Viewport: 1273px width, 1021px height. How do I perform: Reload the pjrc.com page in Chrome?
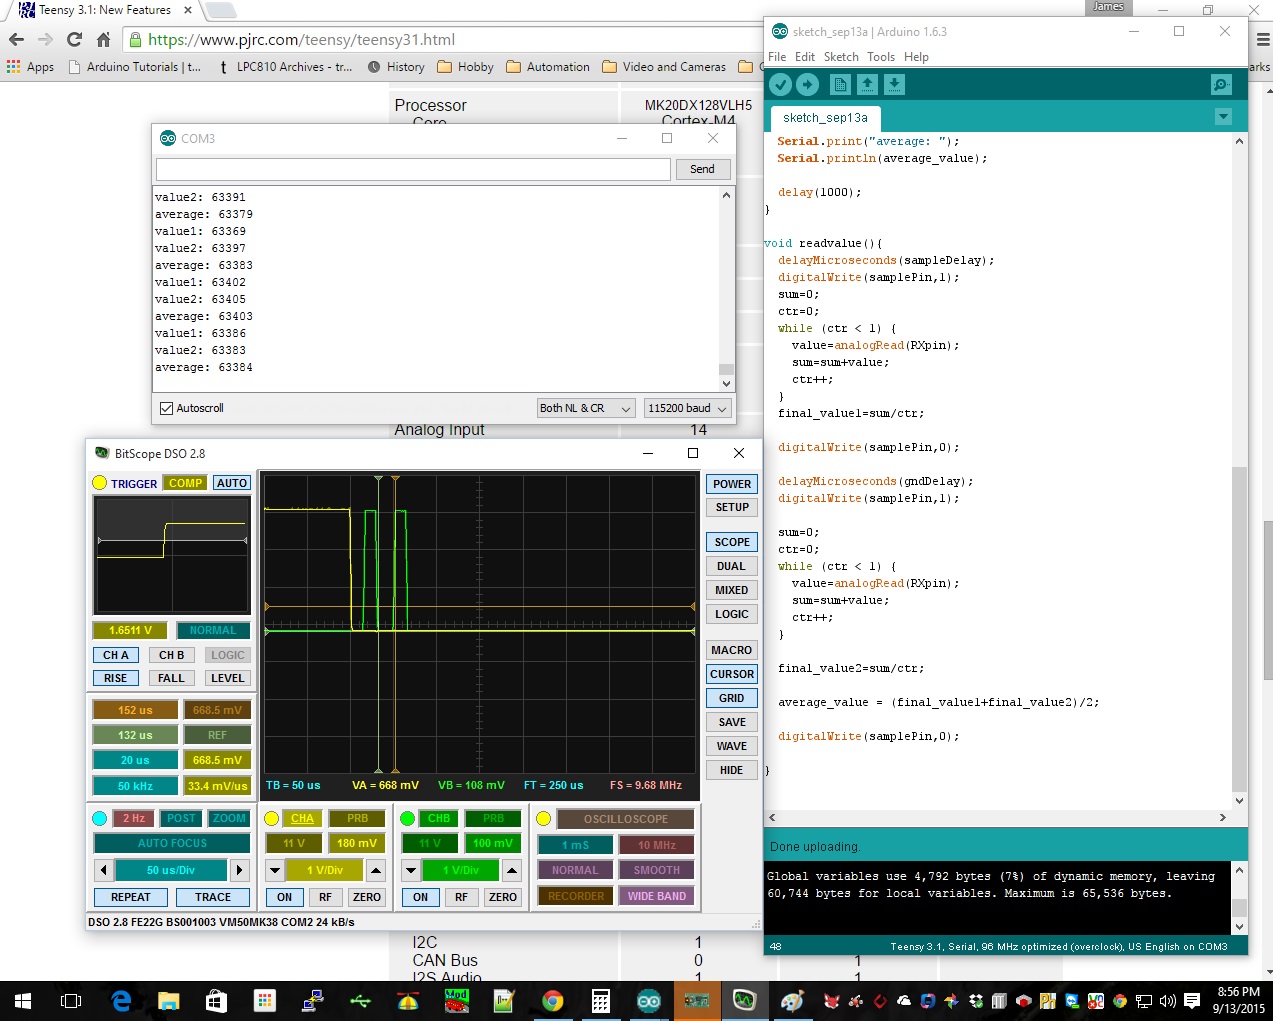pos(74,40)
